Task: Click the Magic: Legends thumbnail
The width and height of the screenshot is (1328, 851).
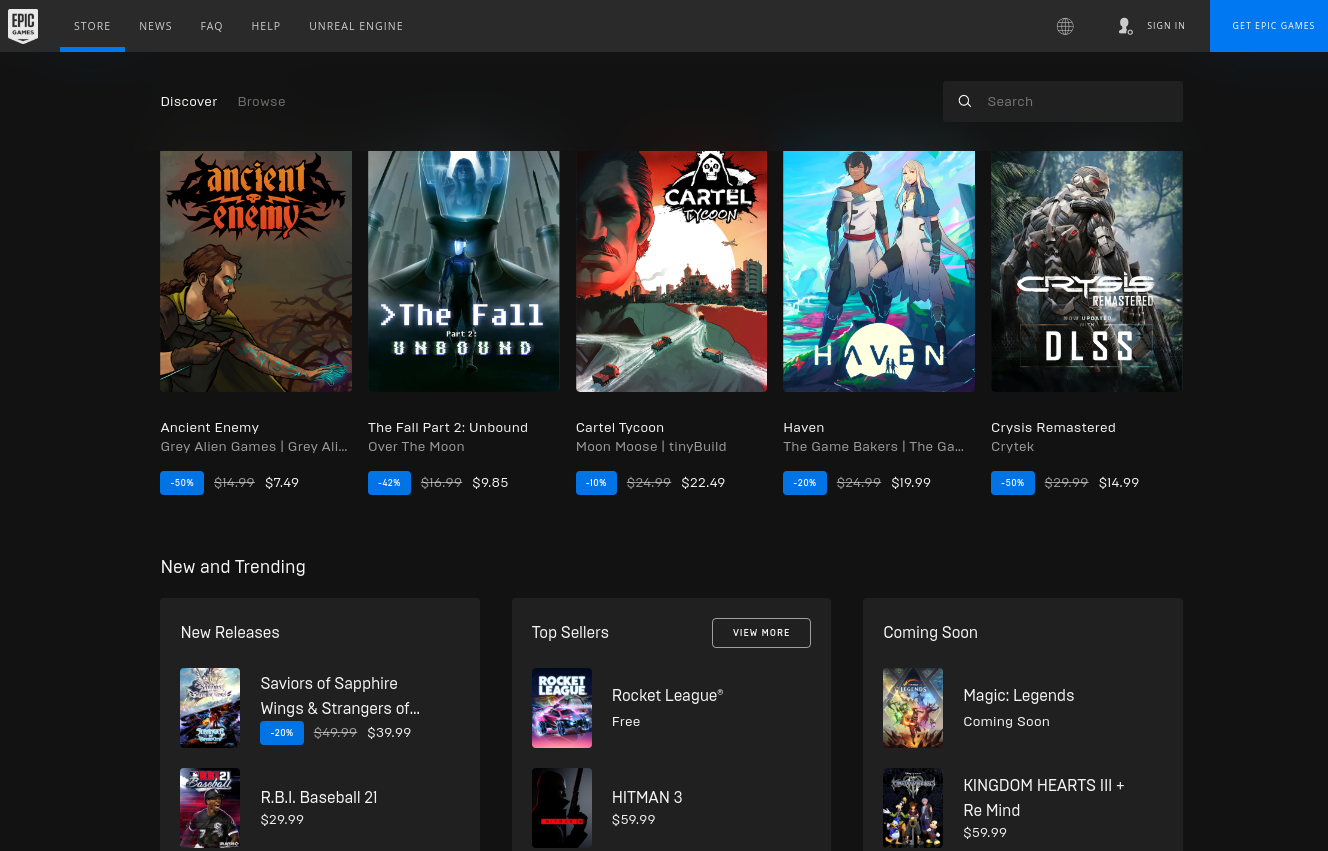Action: tap(913, 708)
